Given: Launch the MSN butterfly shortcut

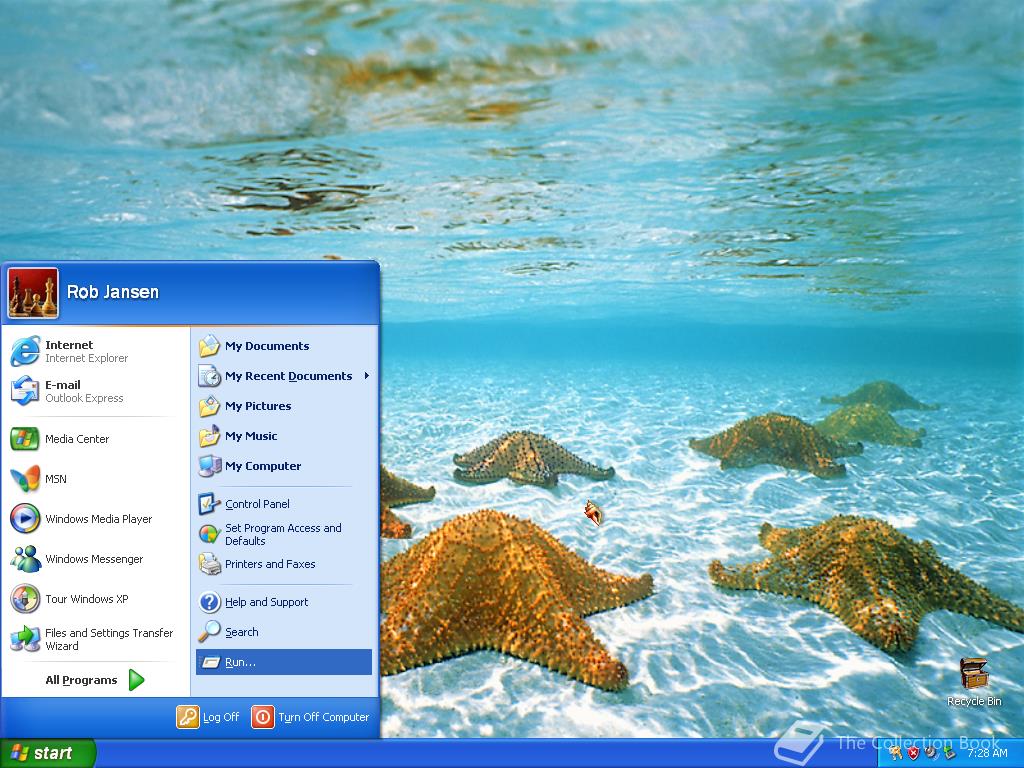Looking at the screenshot, I should click(95, 479).
